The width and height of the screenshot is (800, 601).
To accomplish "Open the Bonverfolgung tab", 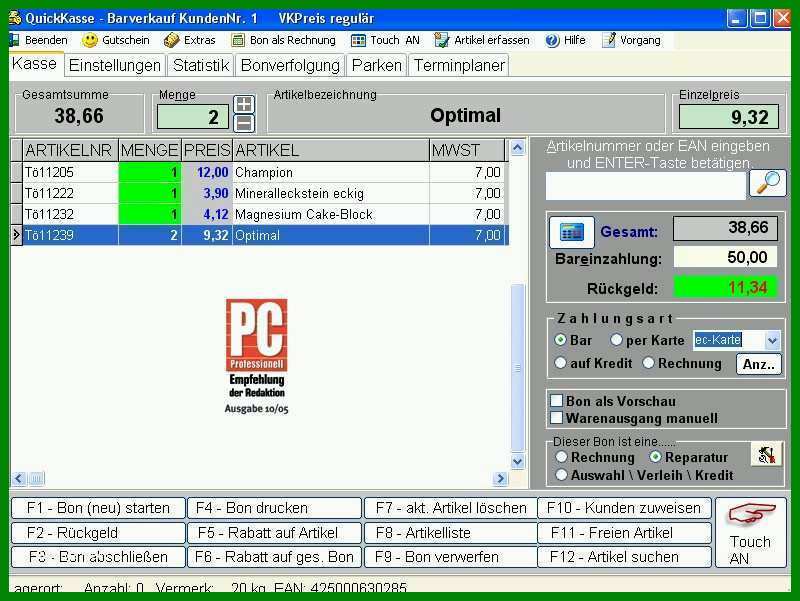I will pyautogui.click(x=290, y=65).
